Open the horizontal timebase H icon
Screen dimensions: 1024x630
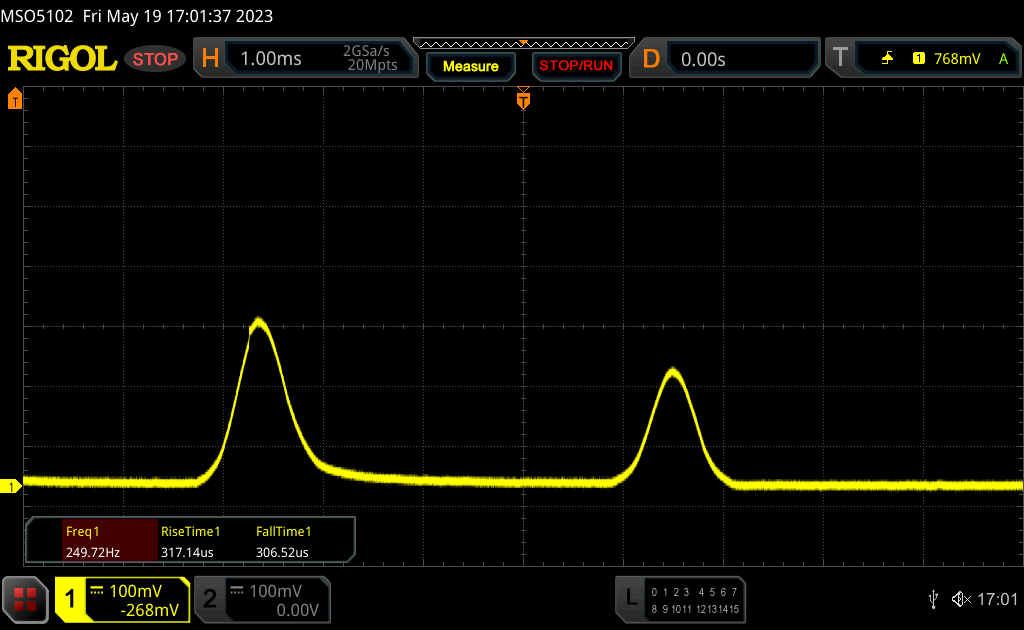tap(210, 59)
